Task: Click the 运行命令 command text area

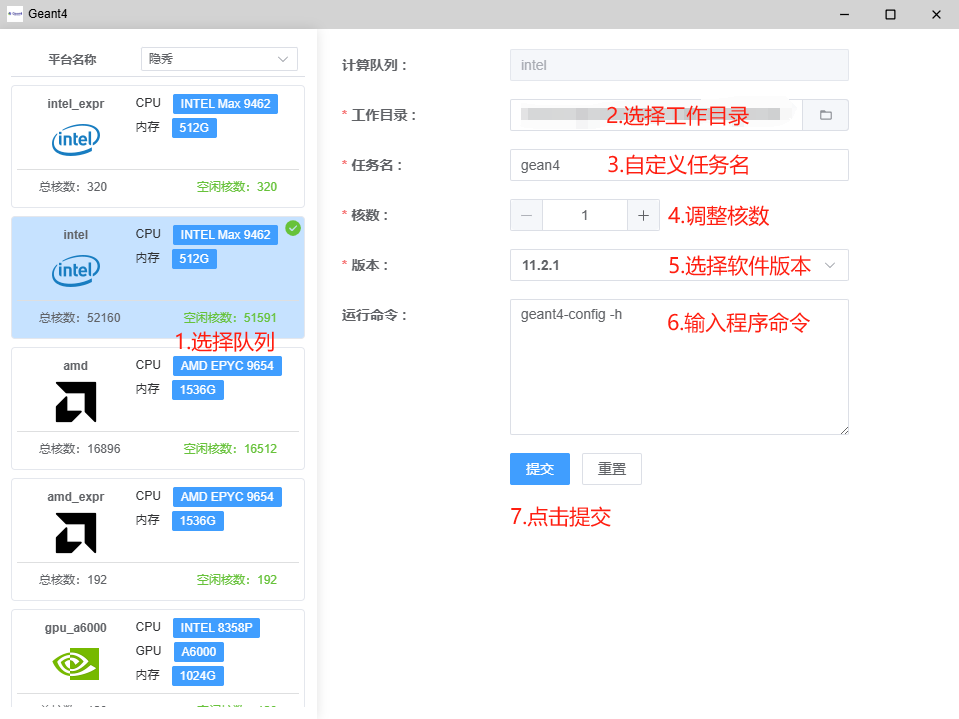Action: click(679, 367)
